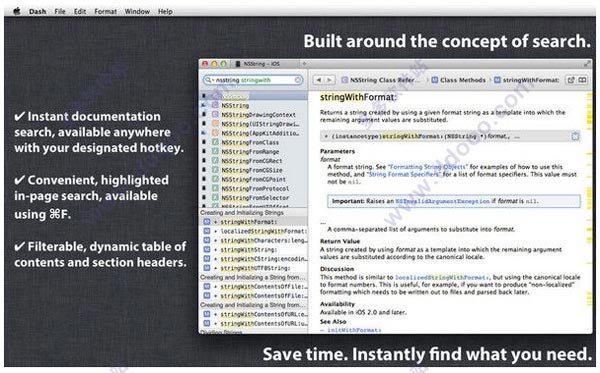The height and width of the screenshot is (373, 600).
Task: Follow the NSInvalidArgumentException link
Action: coord(442,201)
